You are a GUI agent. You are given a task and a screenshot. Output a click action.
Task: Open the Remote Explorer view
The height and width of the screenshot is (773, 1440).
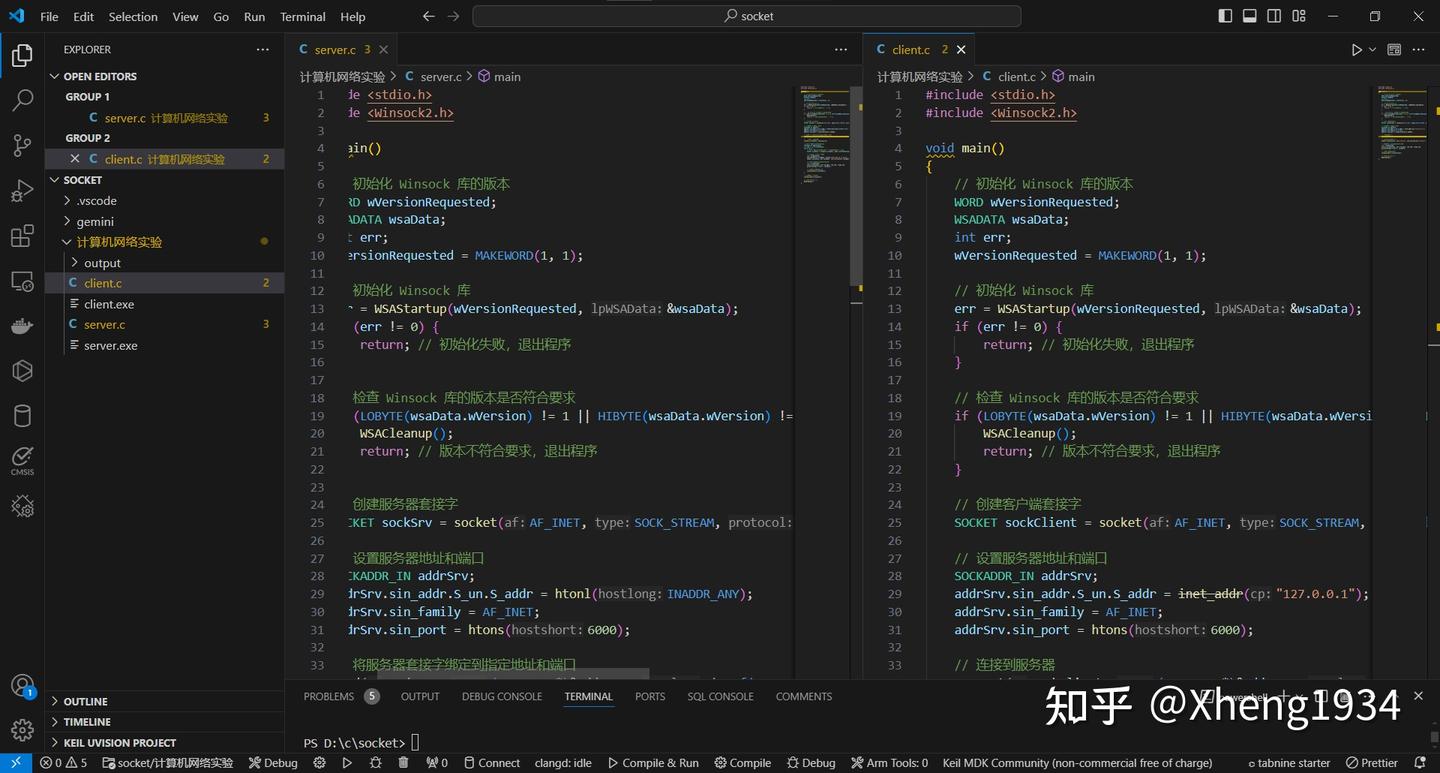[x=21, y=281]
